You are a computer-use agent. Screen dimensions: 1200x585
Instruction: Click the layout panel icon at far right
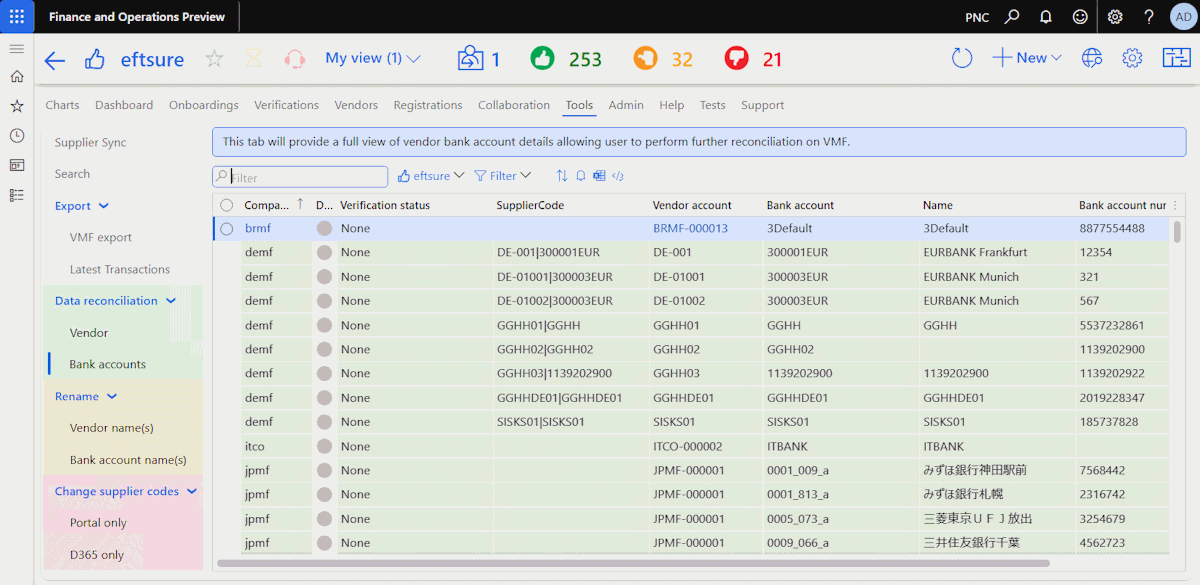point(1176,58)
